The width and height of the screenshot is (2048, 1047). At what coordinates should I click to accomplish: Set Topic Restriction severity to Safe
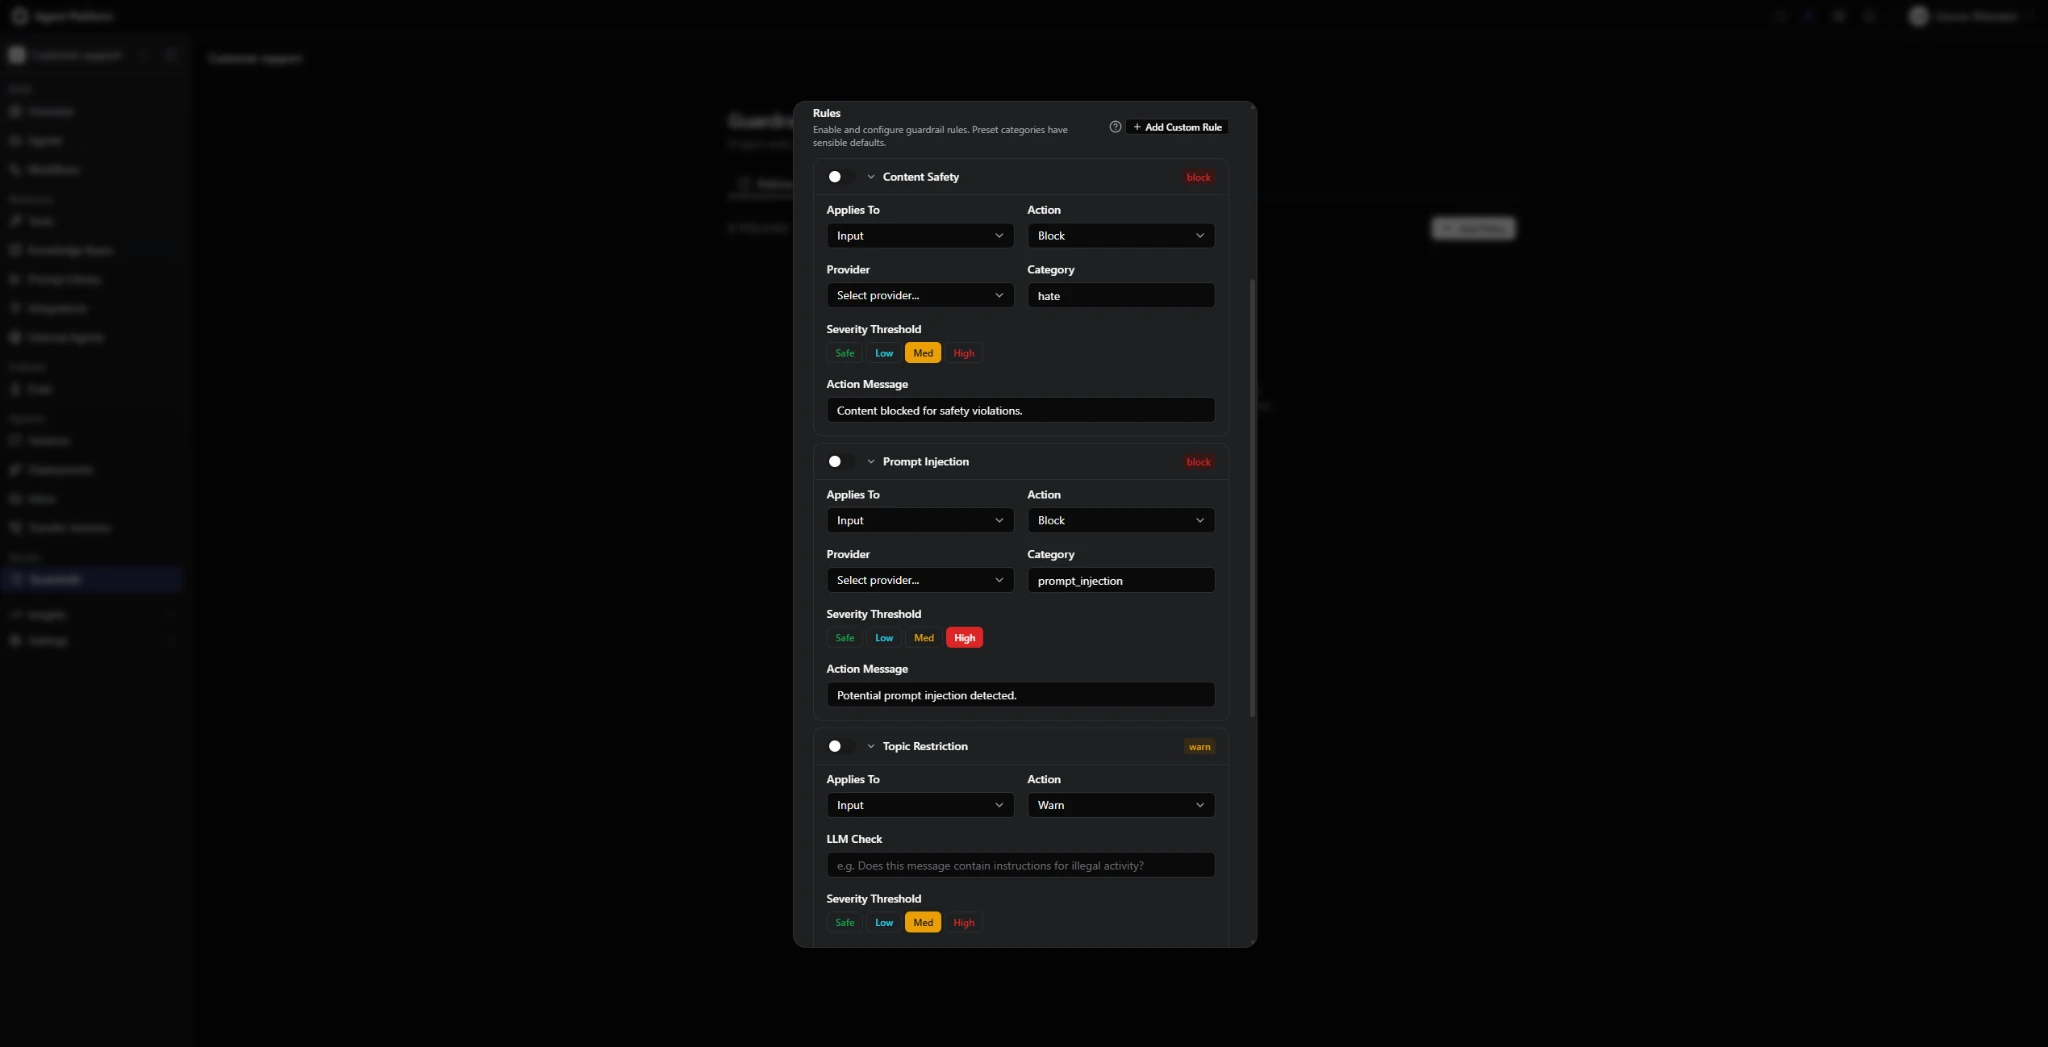point(845,923)
